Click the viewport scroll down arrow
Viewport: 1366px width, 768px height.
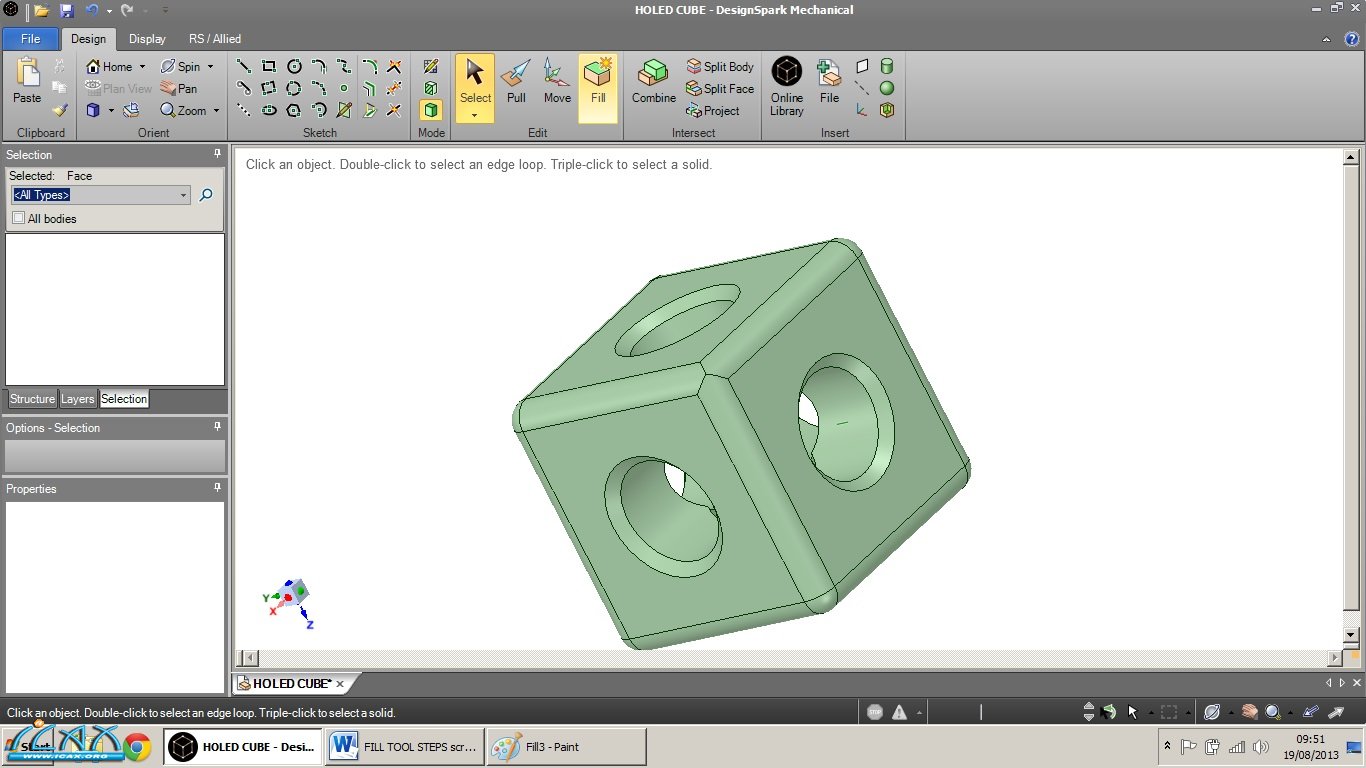(x=1351, y=635)
